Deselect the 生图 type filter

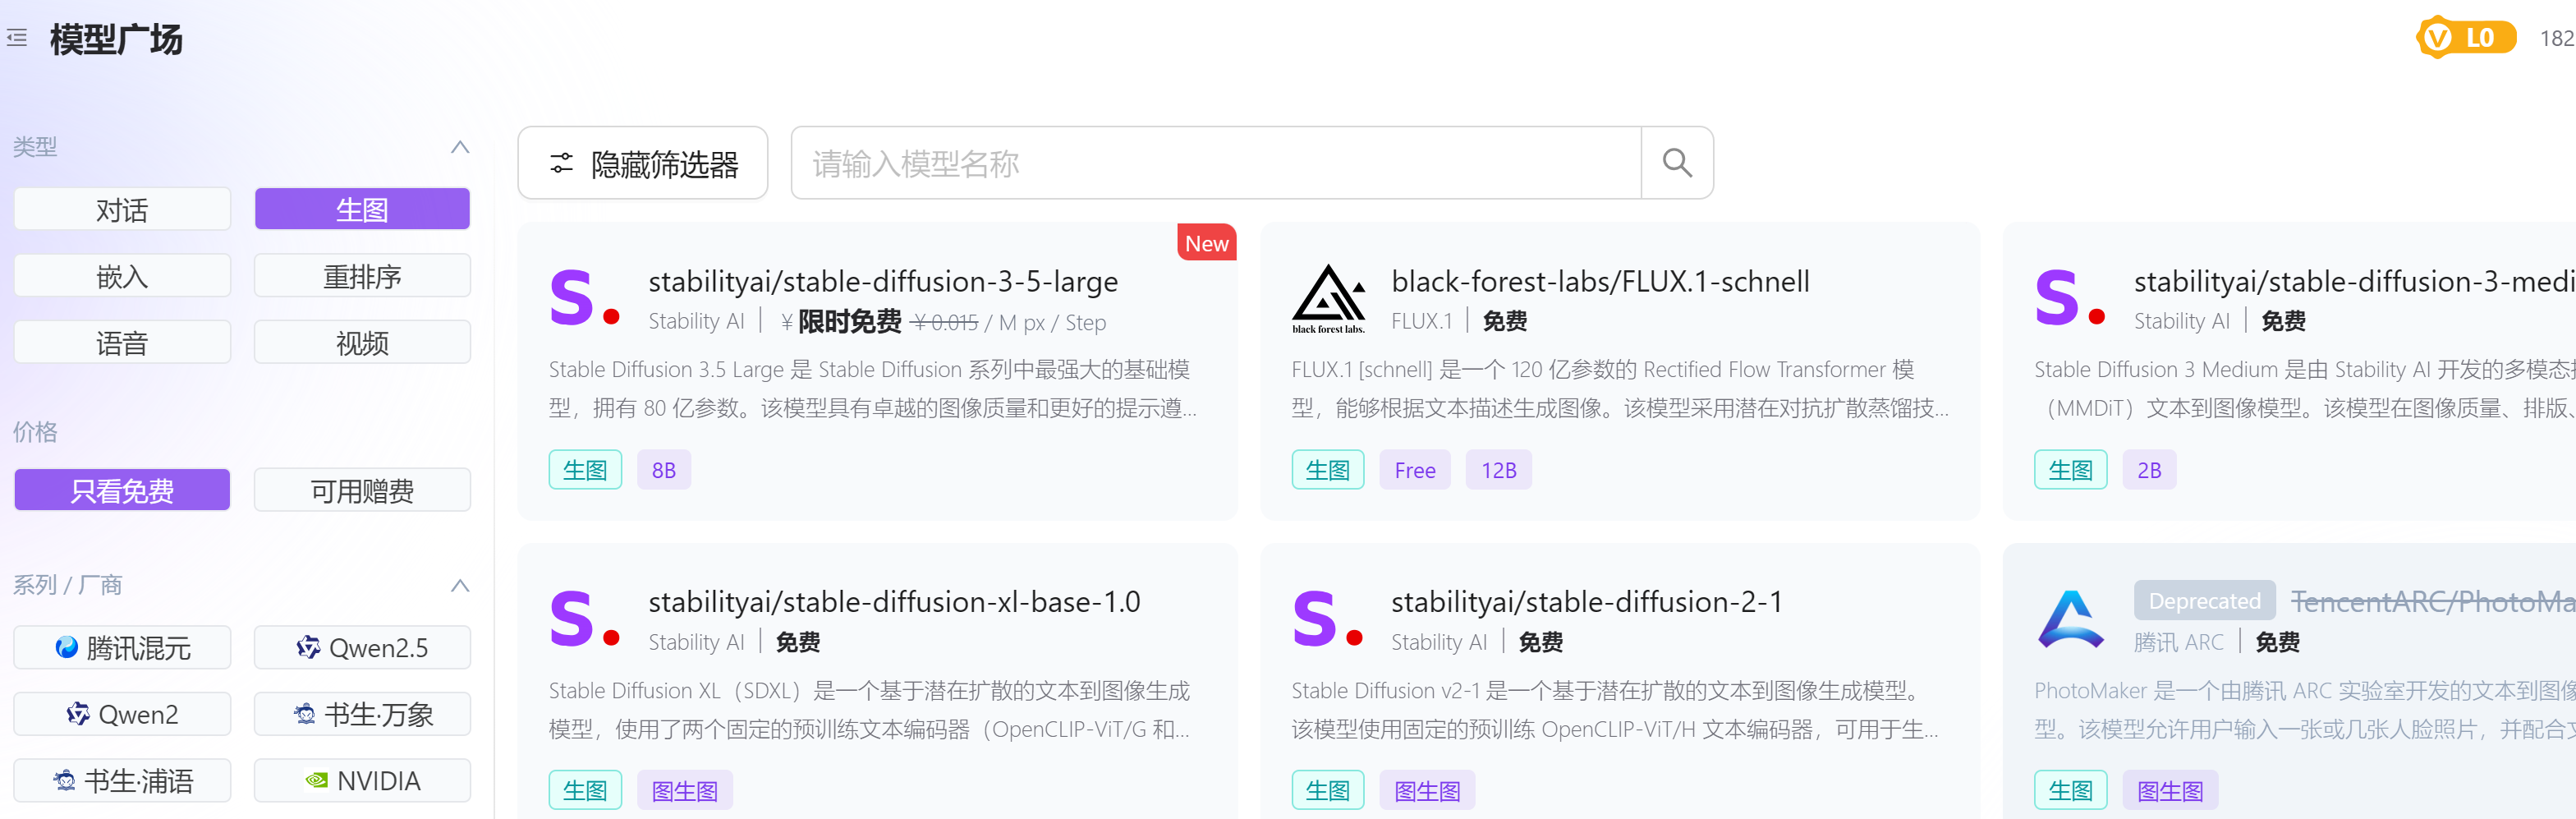pos(362,210)
